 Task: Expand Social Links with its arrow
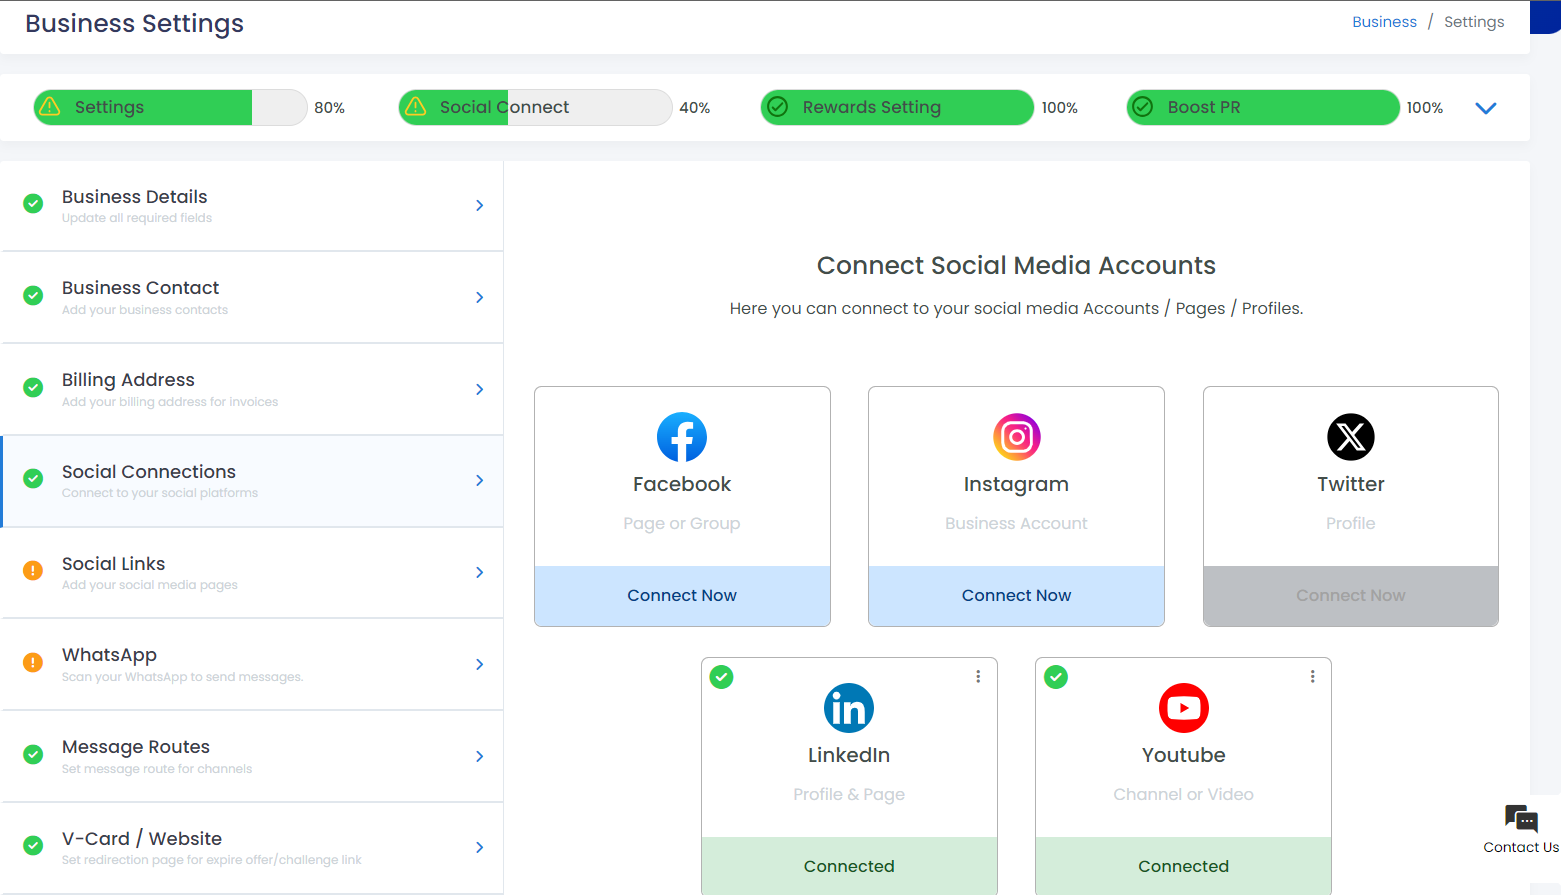click(480, 572)
